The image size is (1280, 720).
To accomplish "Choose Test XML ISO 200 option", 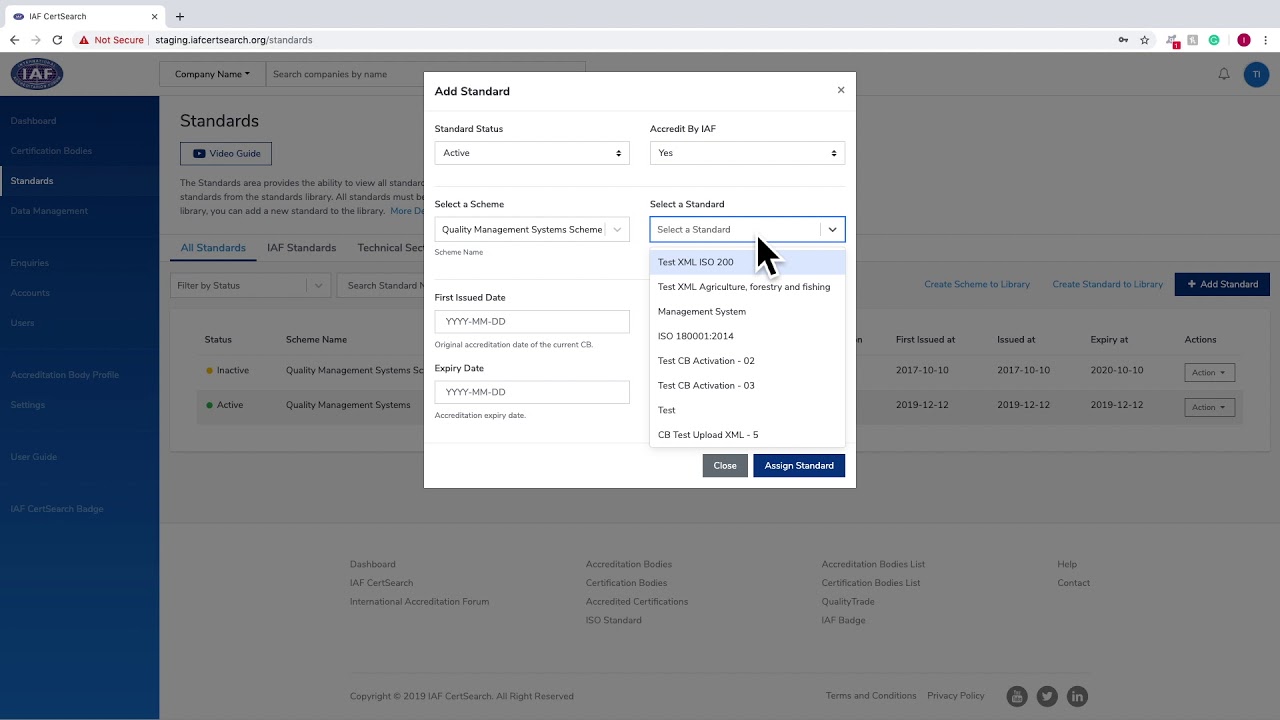I will click(x=747, y=262).
